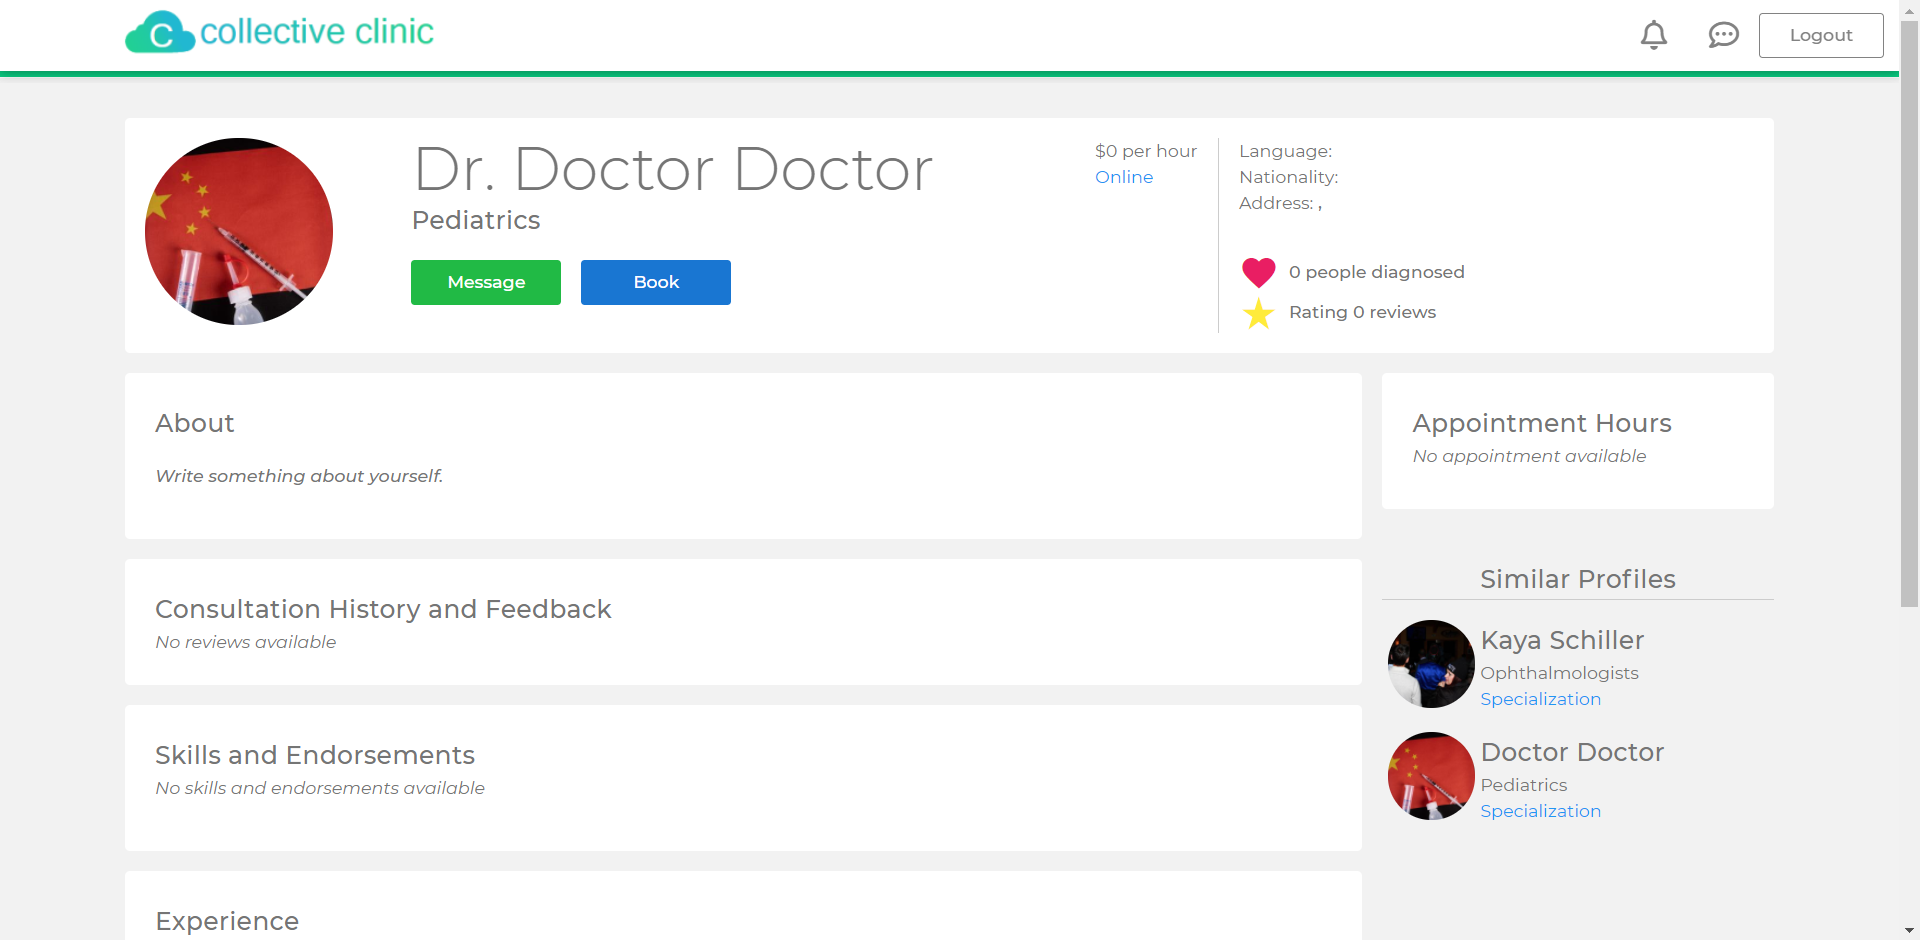
Task: Click the pink heart diagnosed icon
Action: pos(1259,272)
